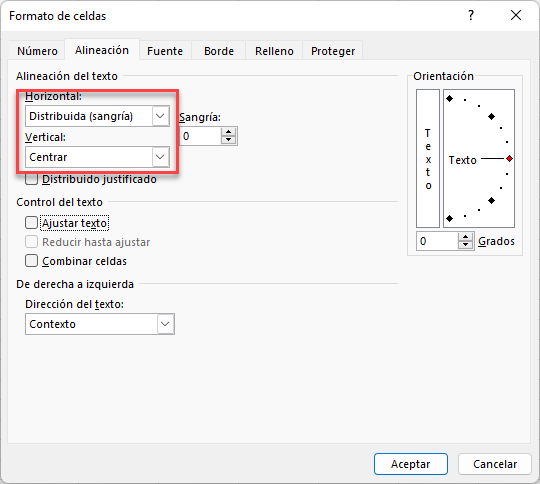
Task: Click the red diamond orientation marker
Action: 509,158
